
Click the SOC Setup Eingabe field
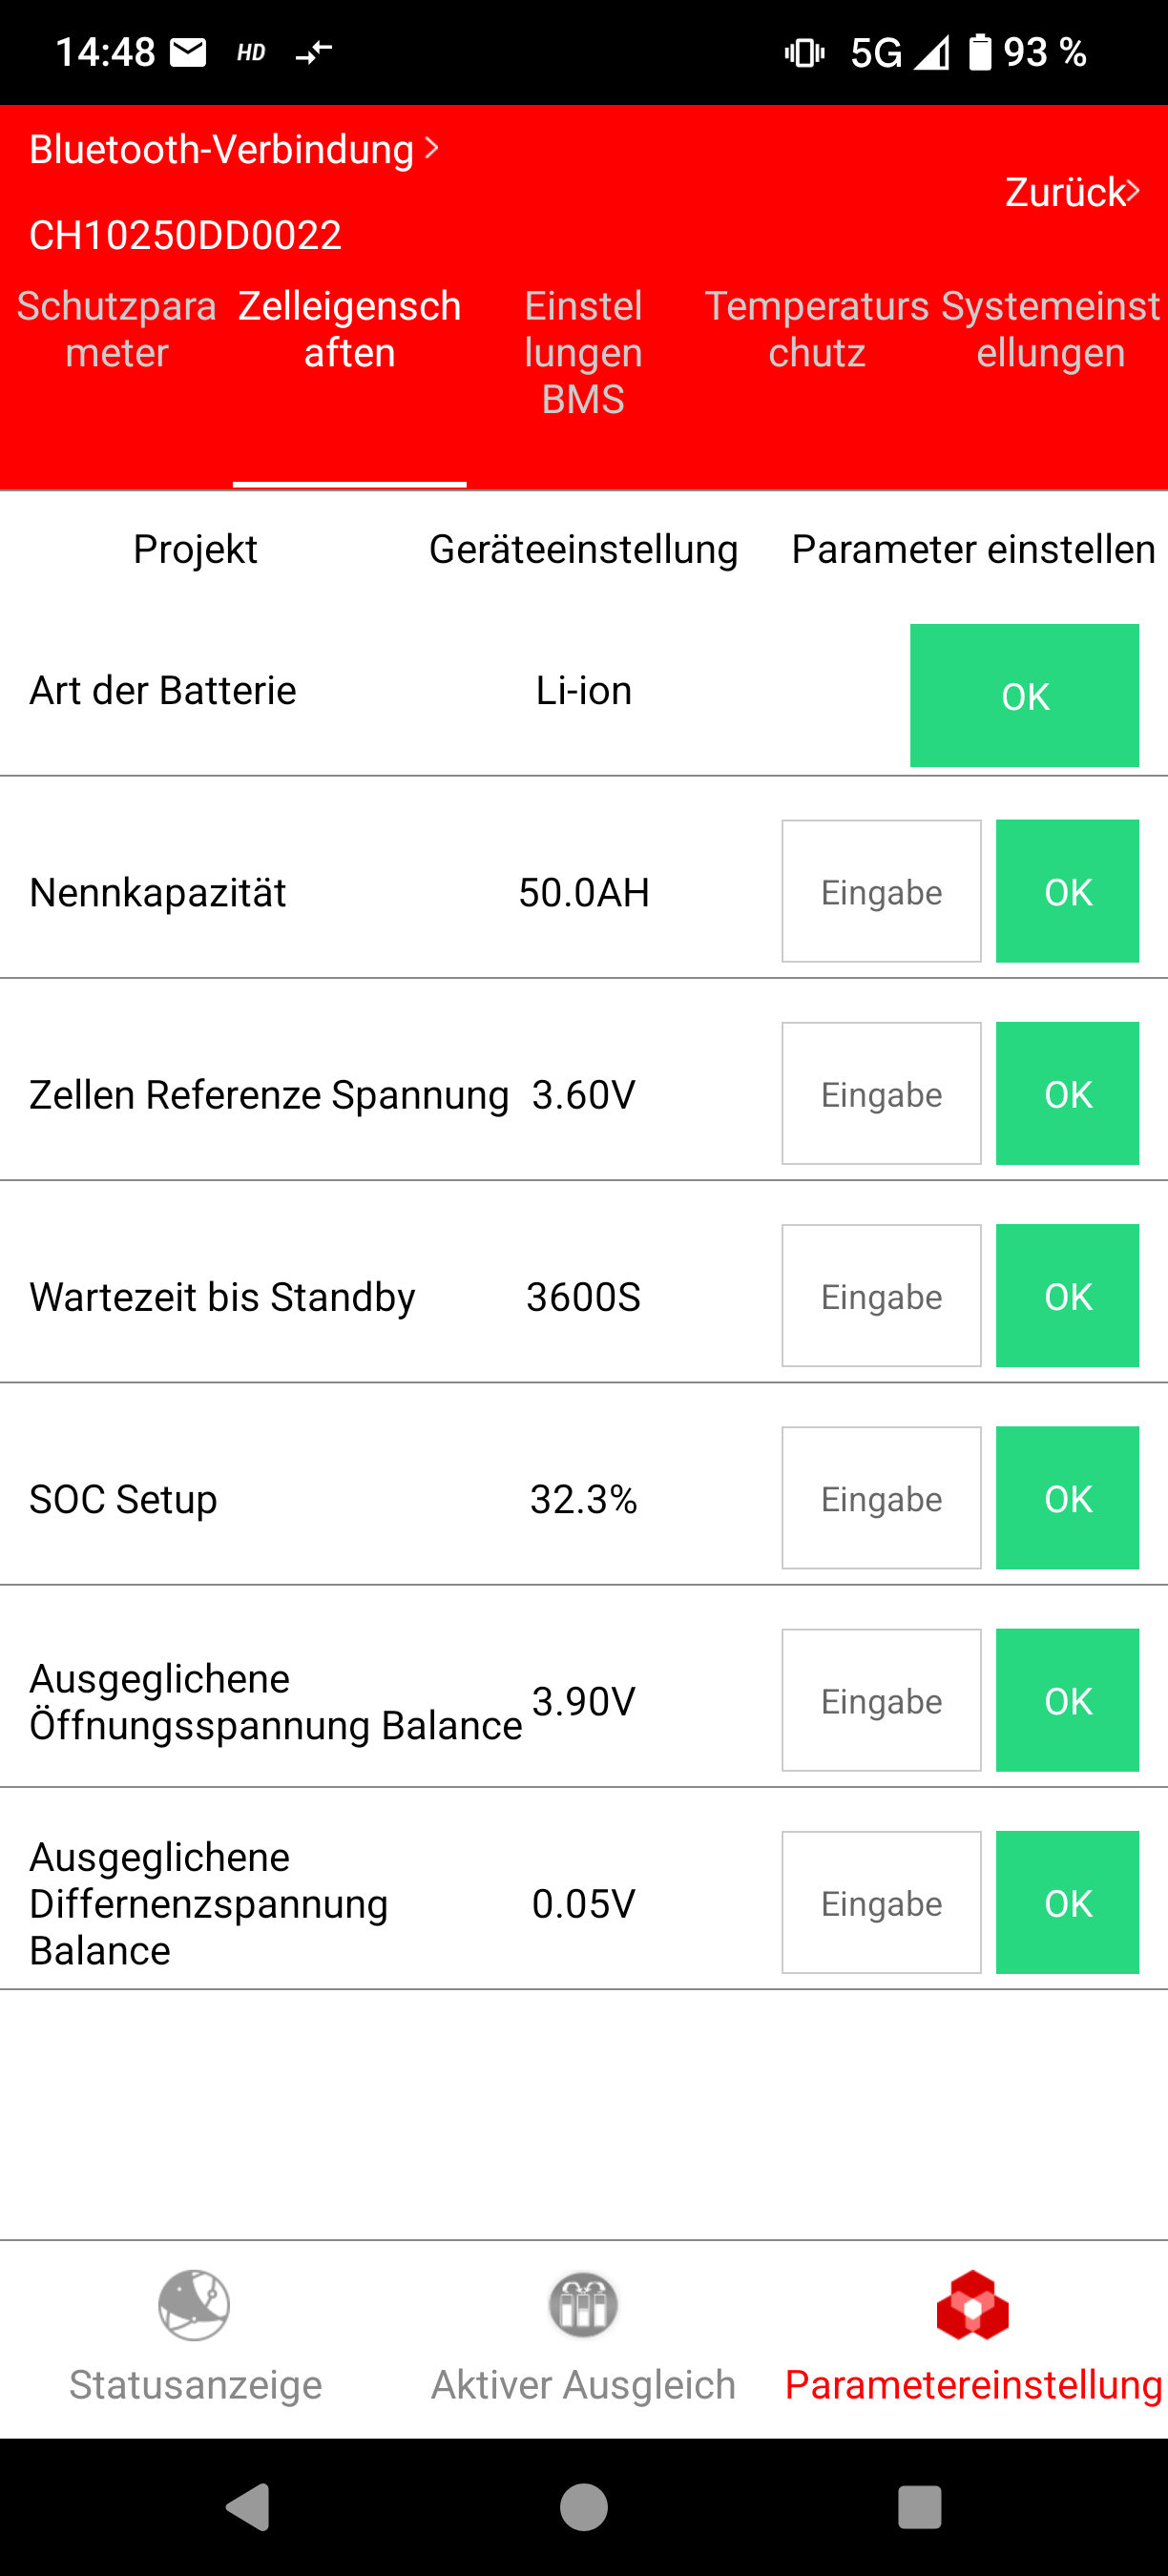click(881, 1498)
